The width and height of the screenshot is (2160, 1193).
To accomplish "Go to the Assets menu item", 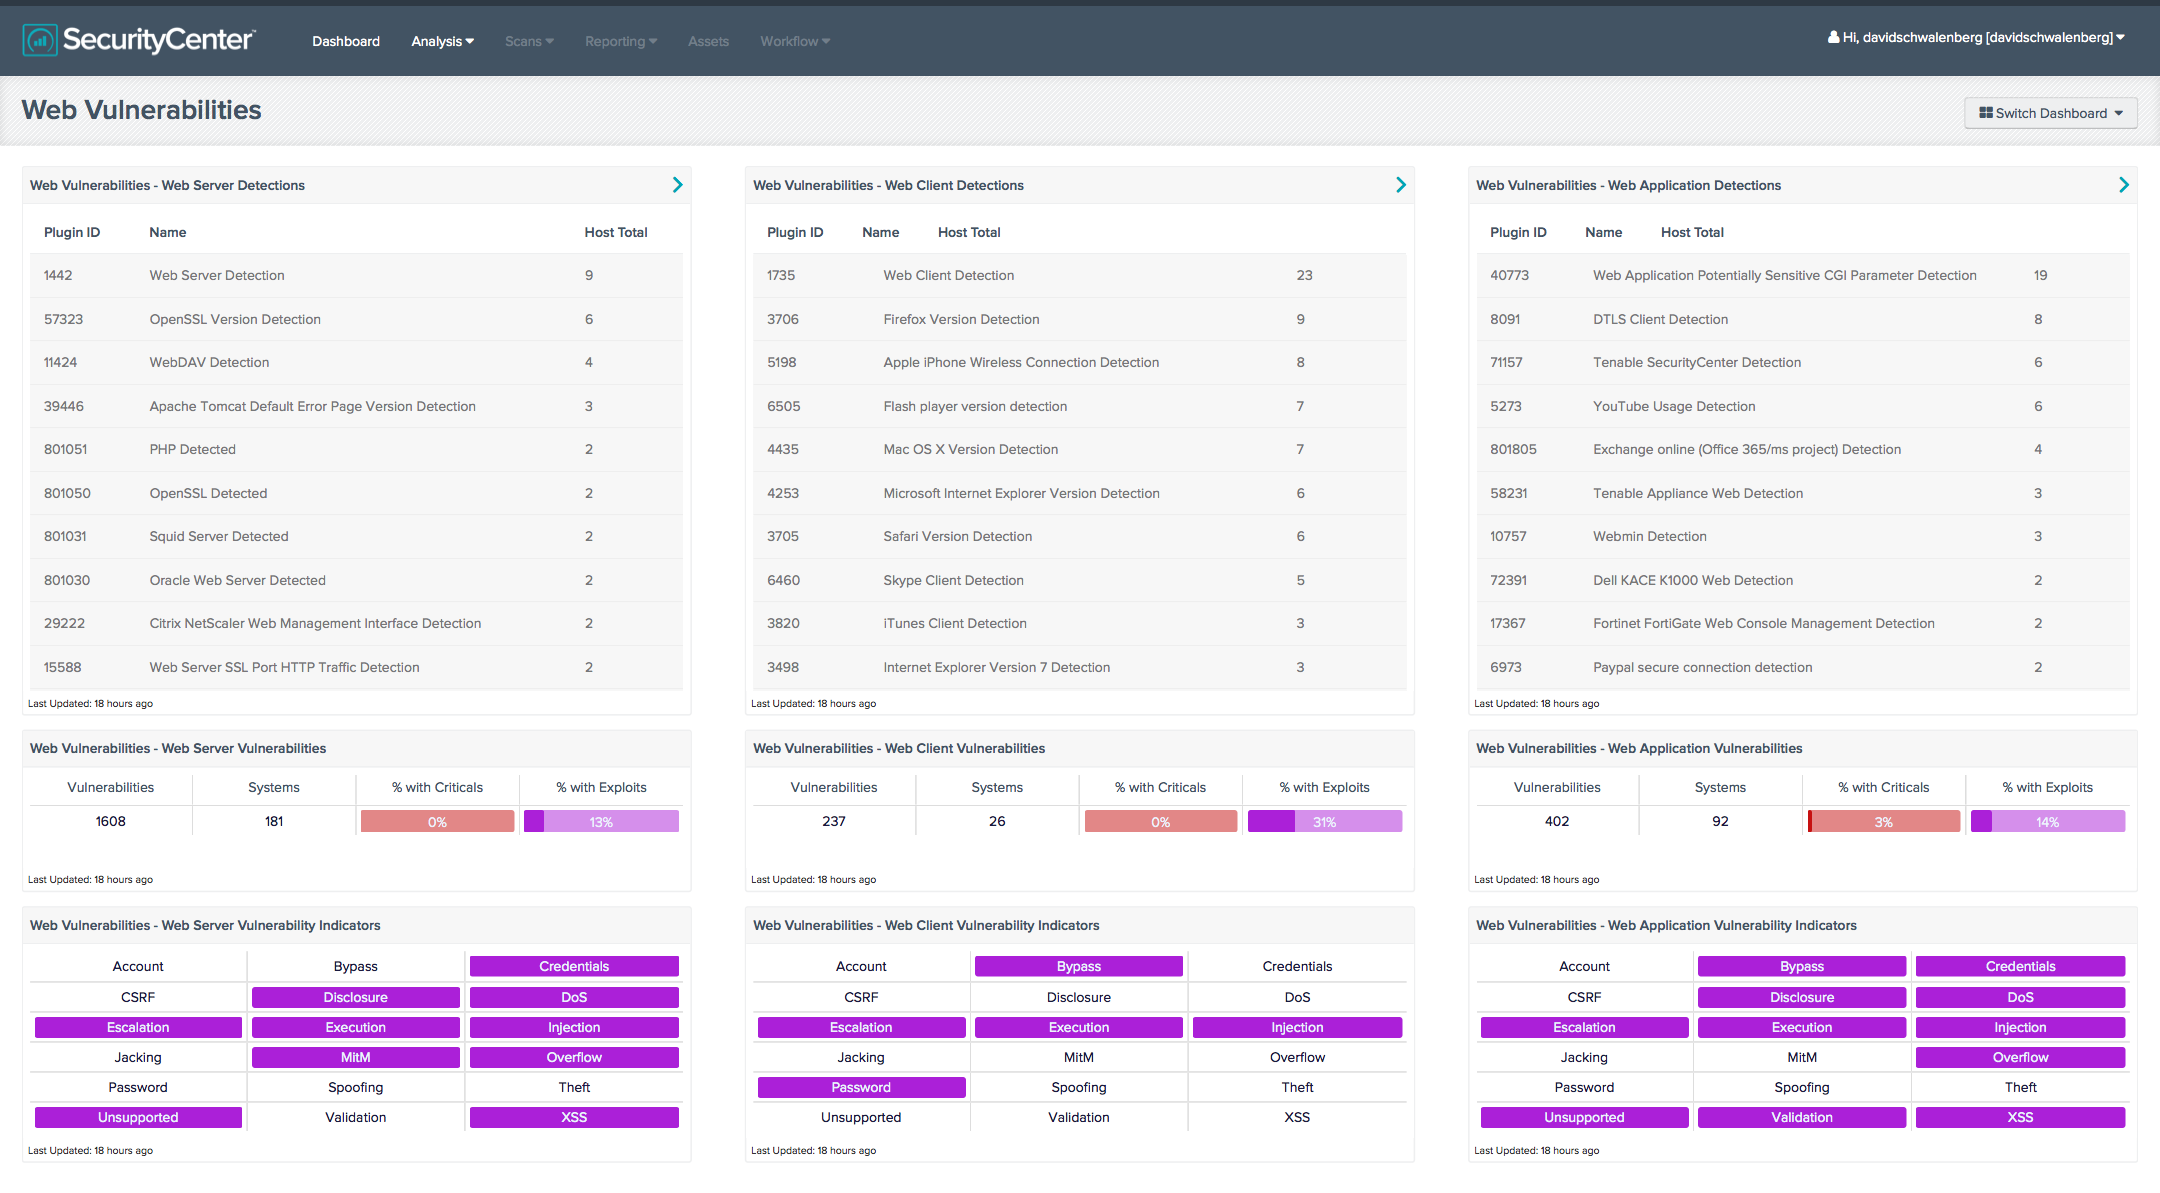I will pyautogui.click(x=708, y=41).
